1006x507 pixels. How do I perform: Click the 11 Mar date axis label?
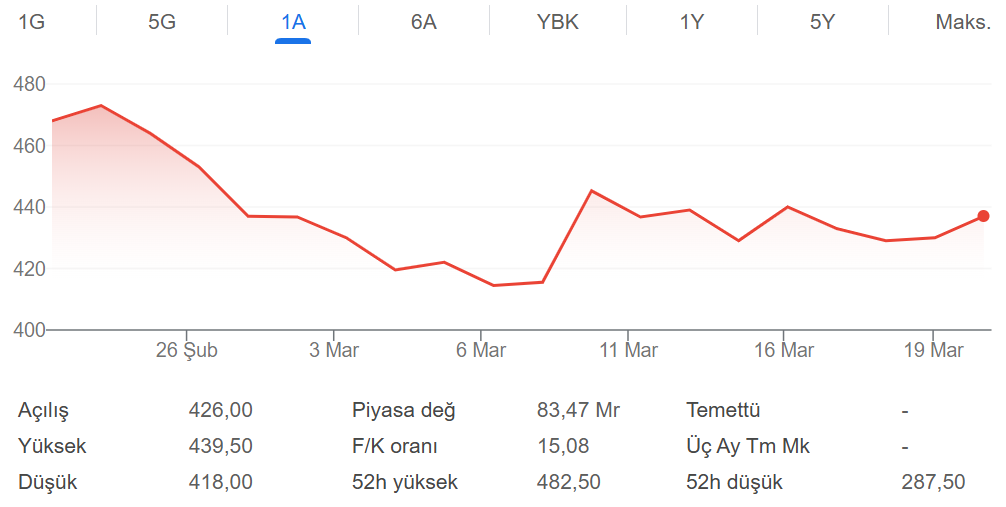click(628, 351)
